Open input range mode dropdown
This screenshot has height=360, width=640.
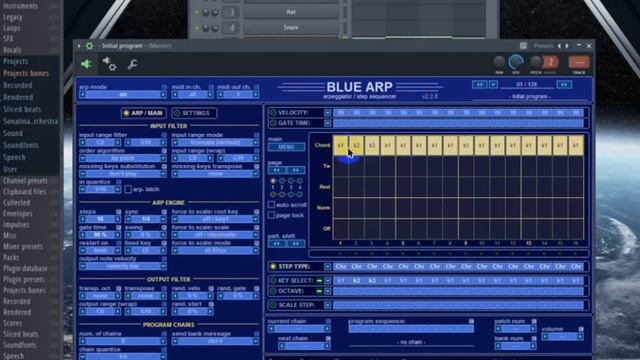[215, 142]
